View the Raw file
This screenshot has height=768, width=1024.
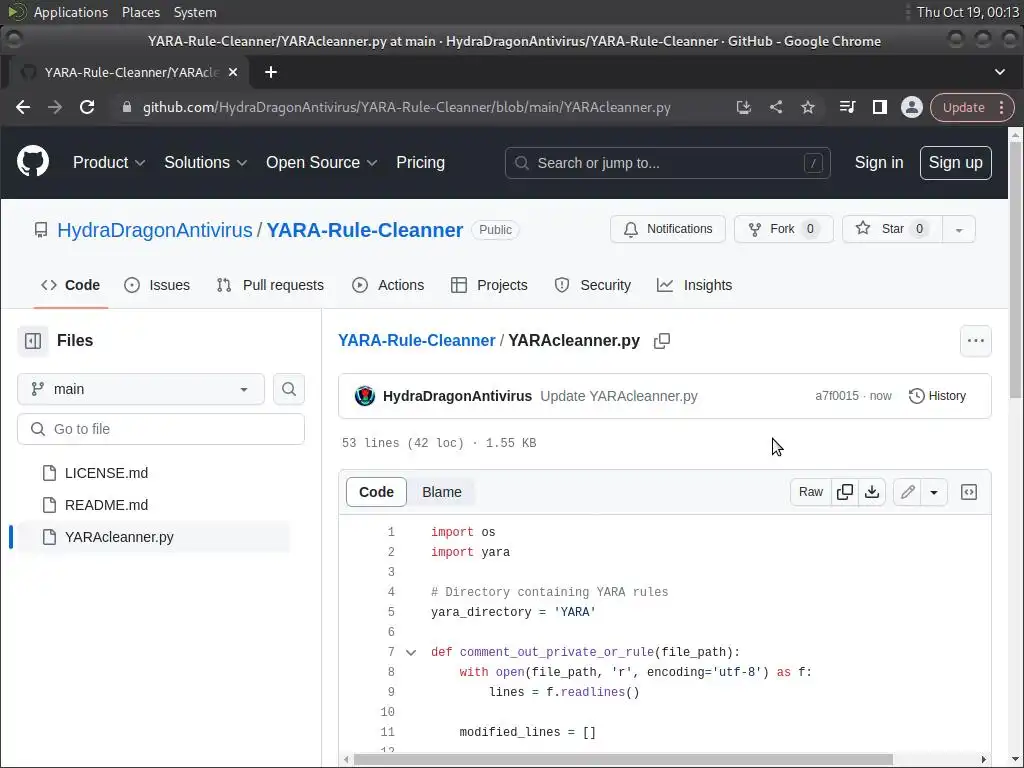click(810, 492)
